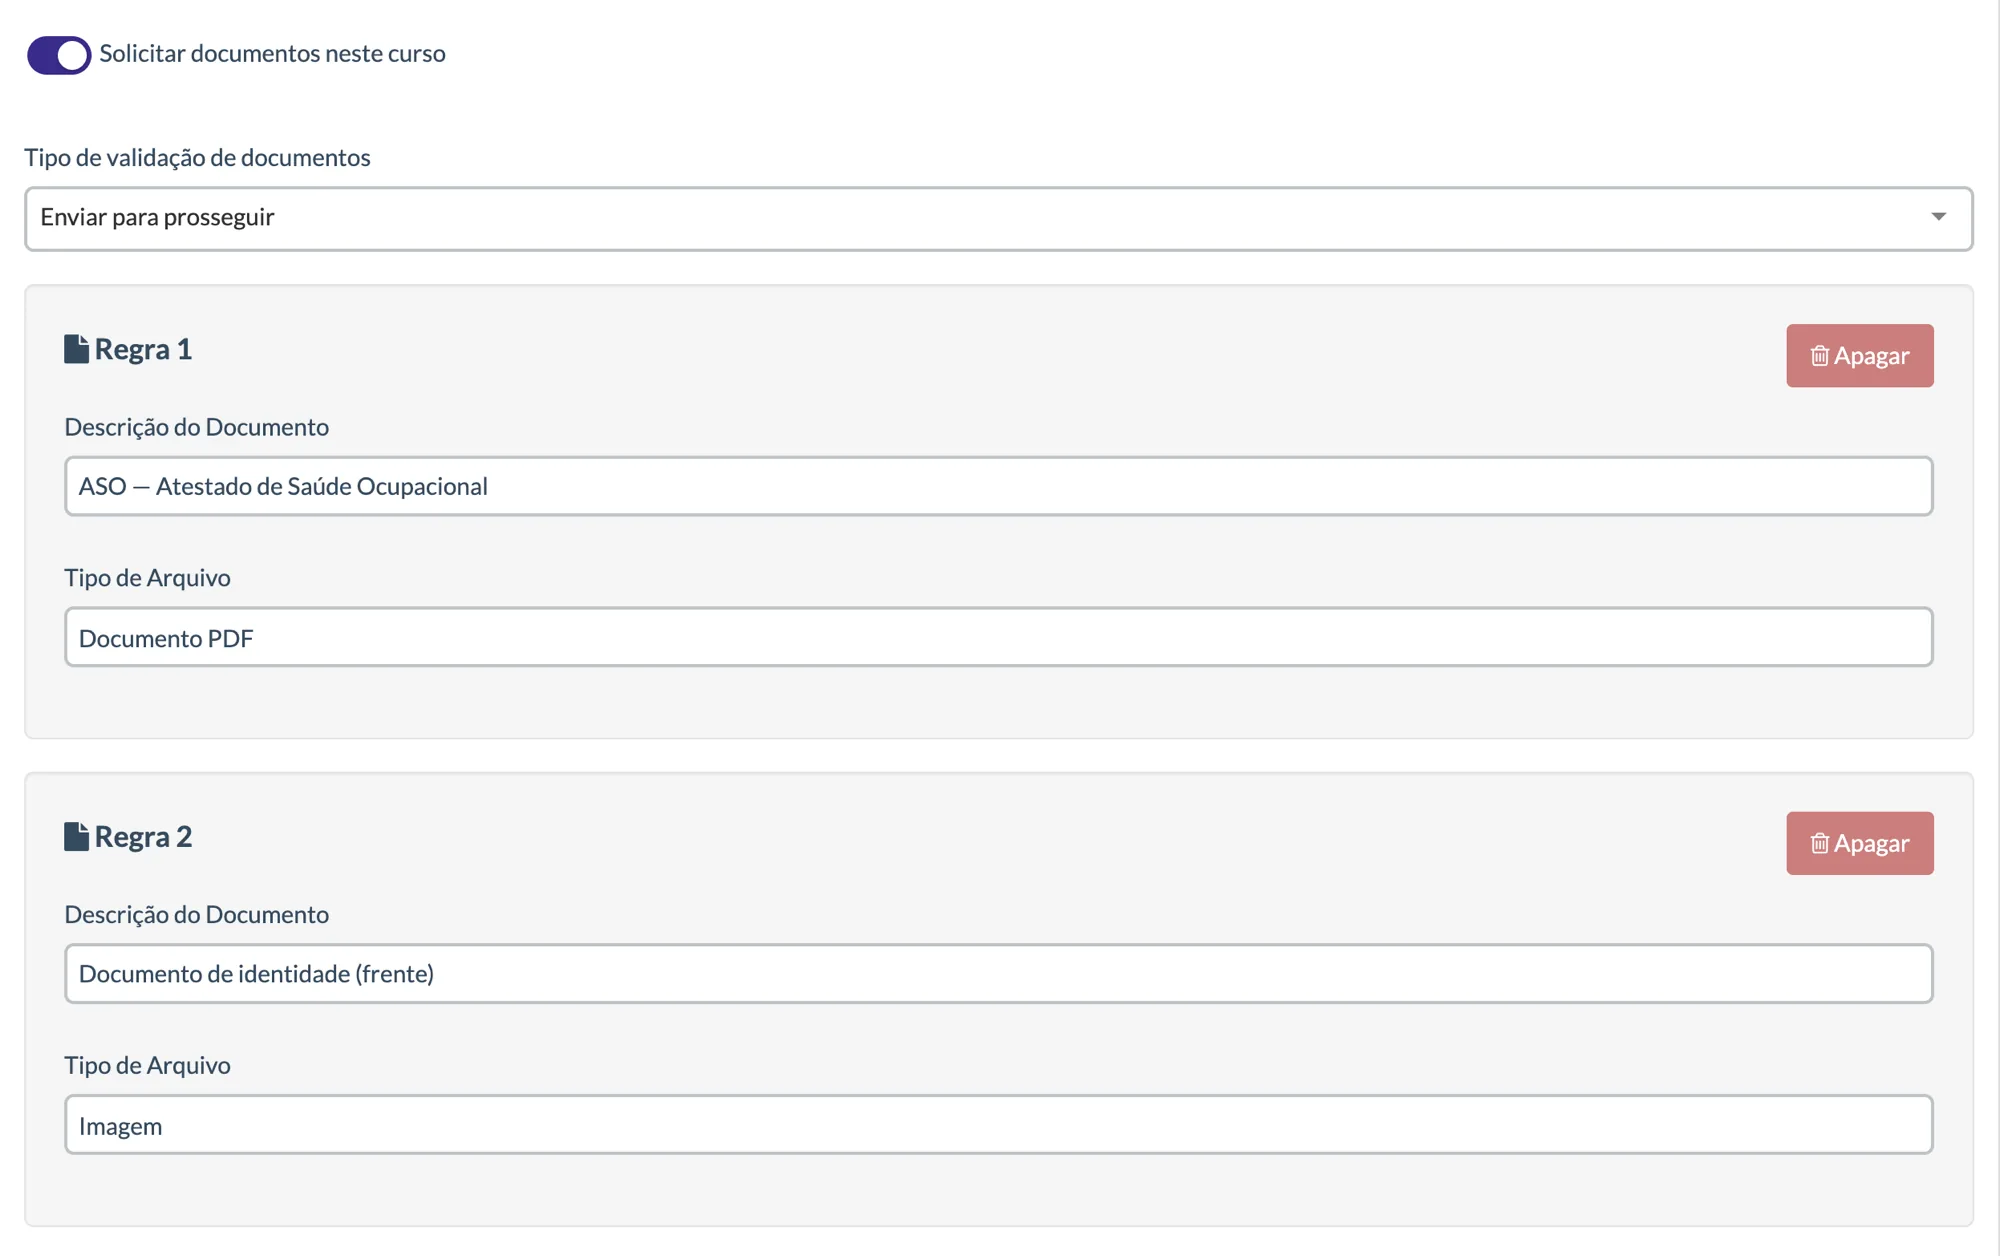2000x1256 pixels.
Task: Click the validation type dropdown arrow
Action: (1938, 217)
